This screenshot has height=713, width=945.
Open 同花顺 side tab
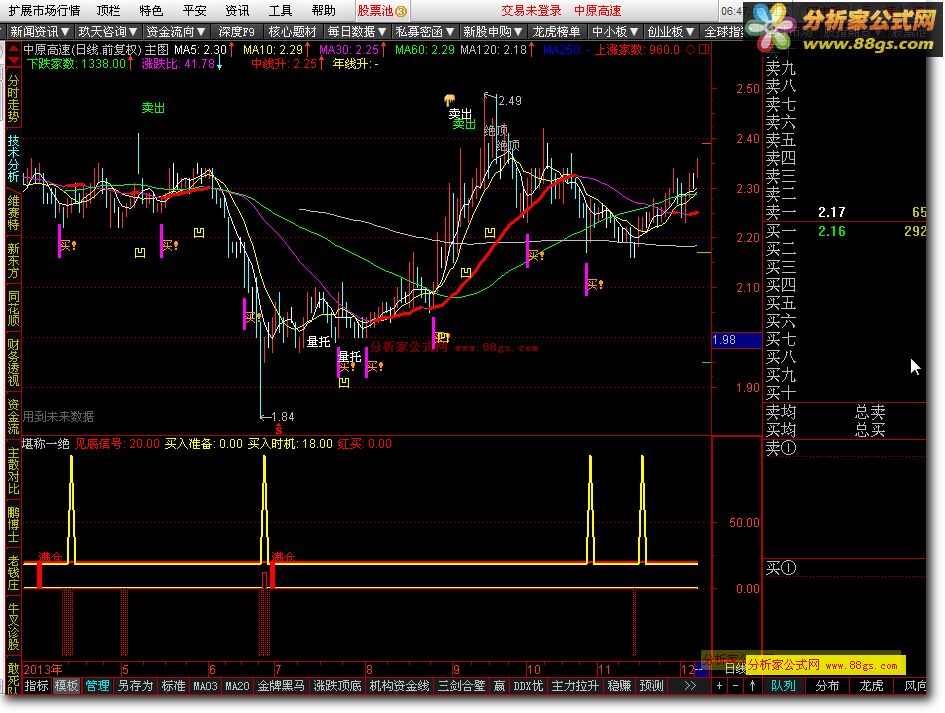(x=13, y=308)
